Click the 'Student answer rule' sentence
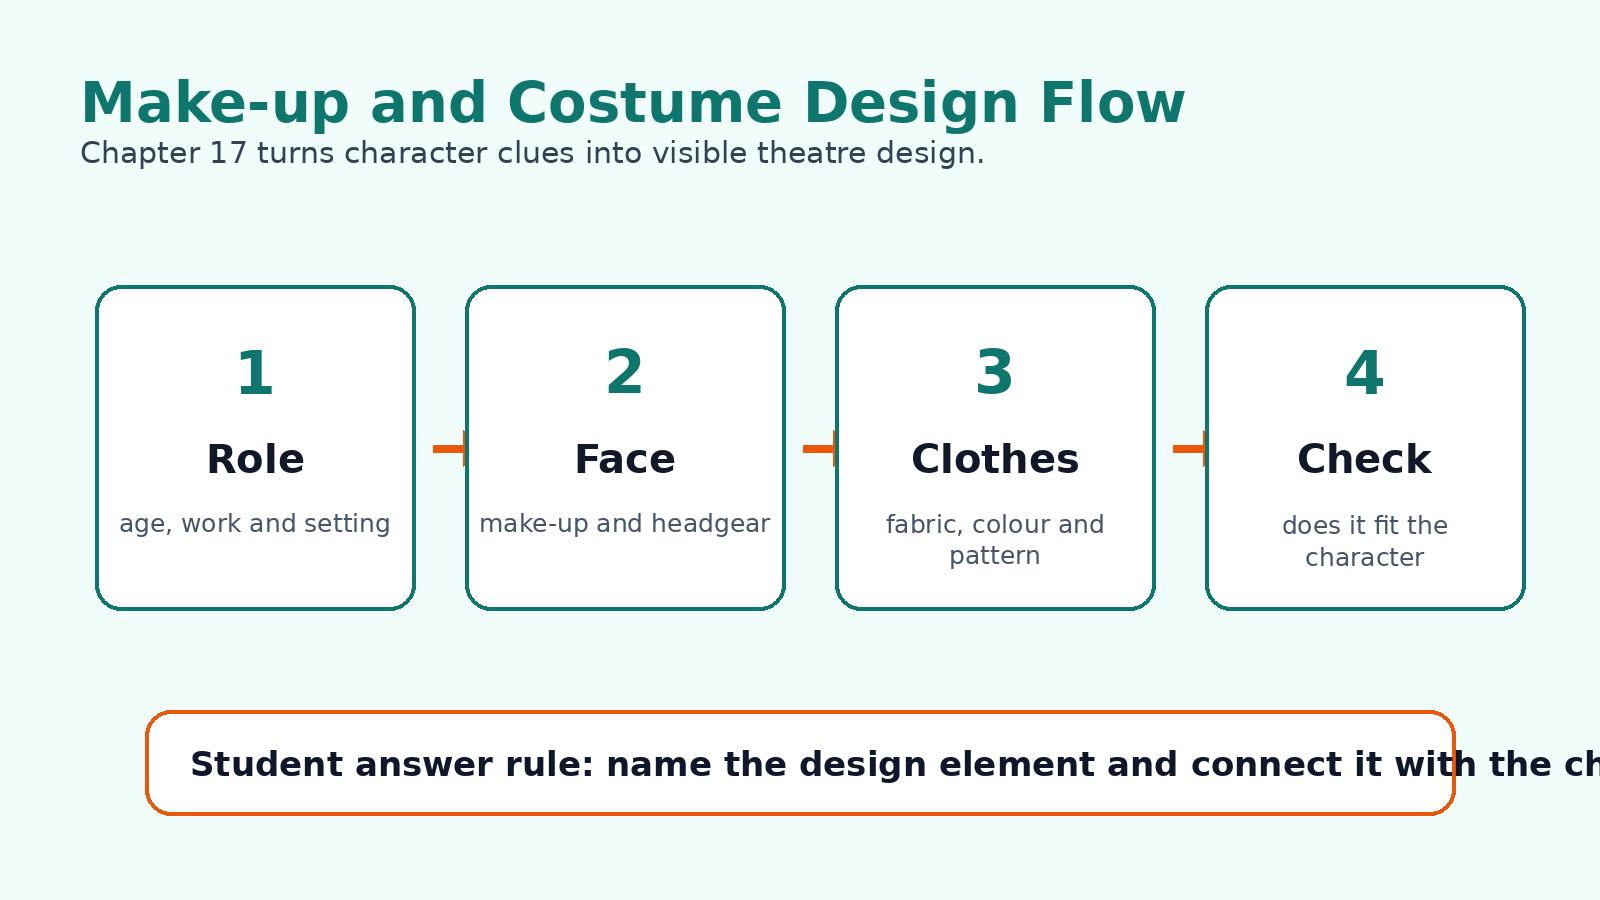This screenshot has height=900, width=1600. 895,764
